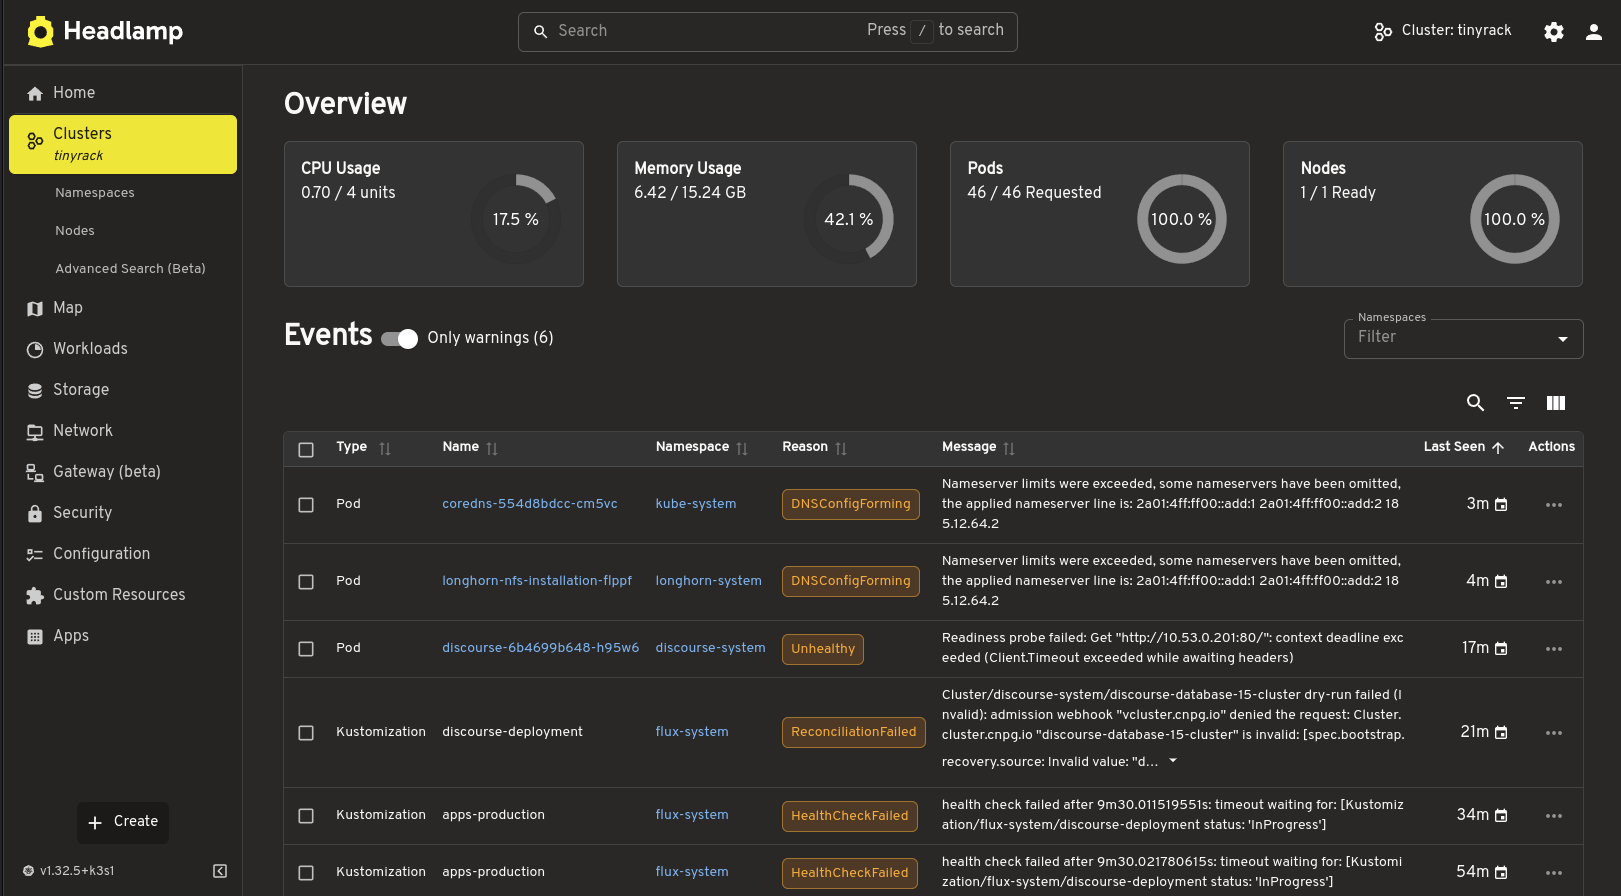Click the Home sidebar icon
The width and height of the screenshot is (1621, 896).
tap(35, 94)
